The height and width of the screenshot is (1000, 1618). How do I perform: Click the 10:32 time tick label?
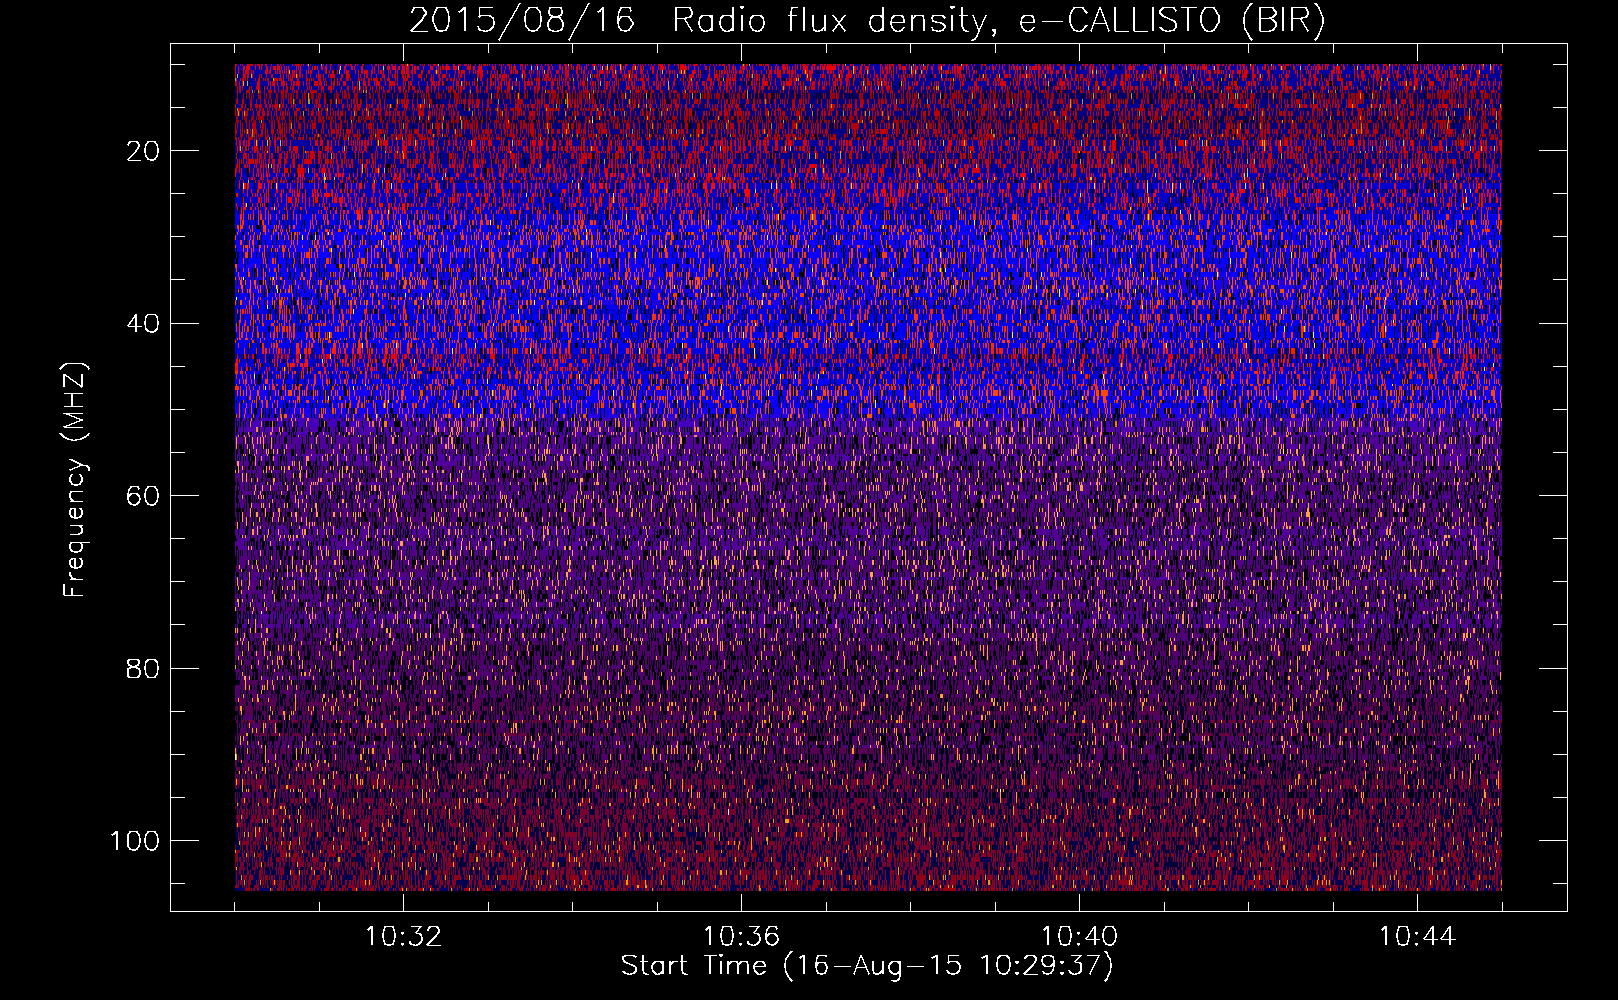pyautogui.click(x=403, y=937)
